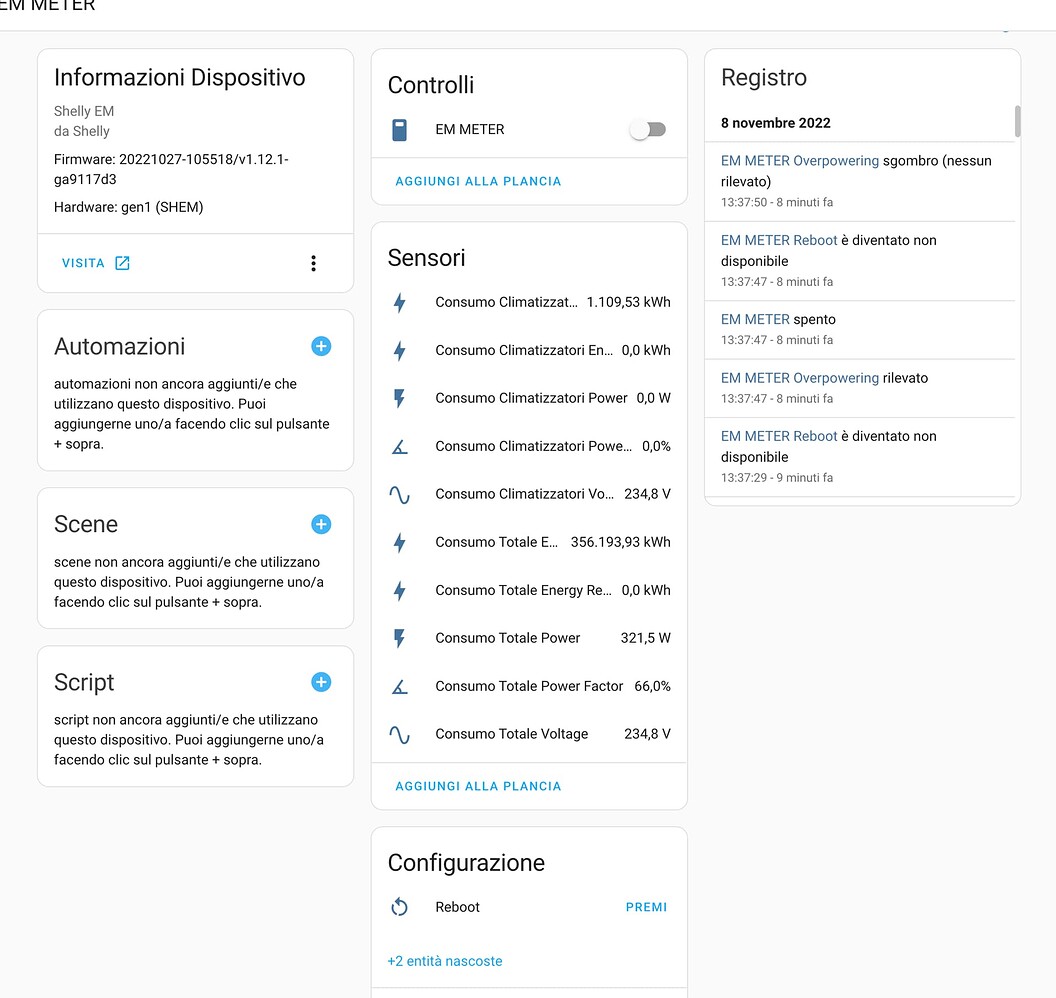This screenshot has height=998, width=1056.
Task: Click the EM METER device icon in Controlli
Action: [x=399, y=129]
